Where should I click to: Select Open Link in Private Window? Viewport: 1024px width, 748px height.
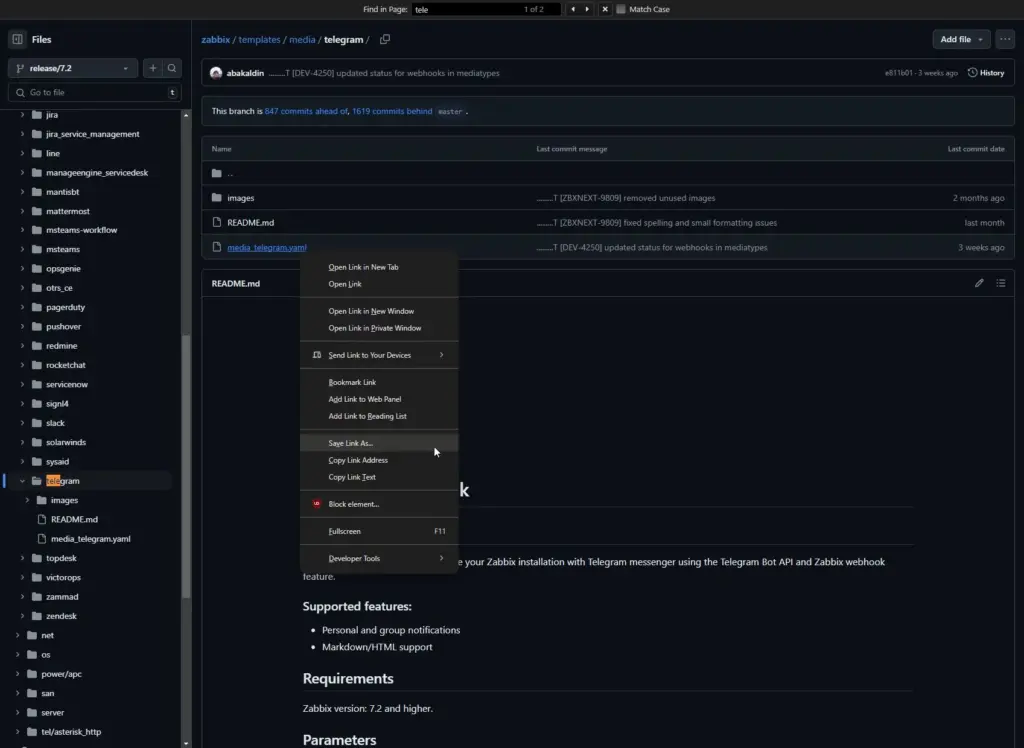tap(379, 328)
